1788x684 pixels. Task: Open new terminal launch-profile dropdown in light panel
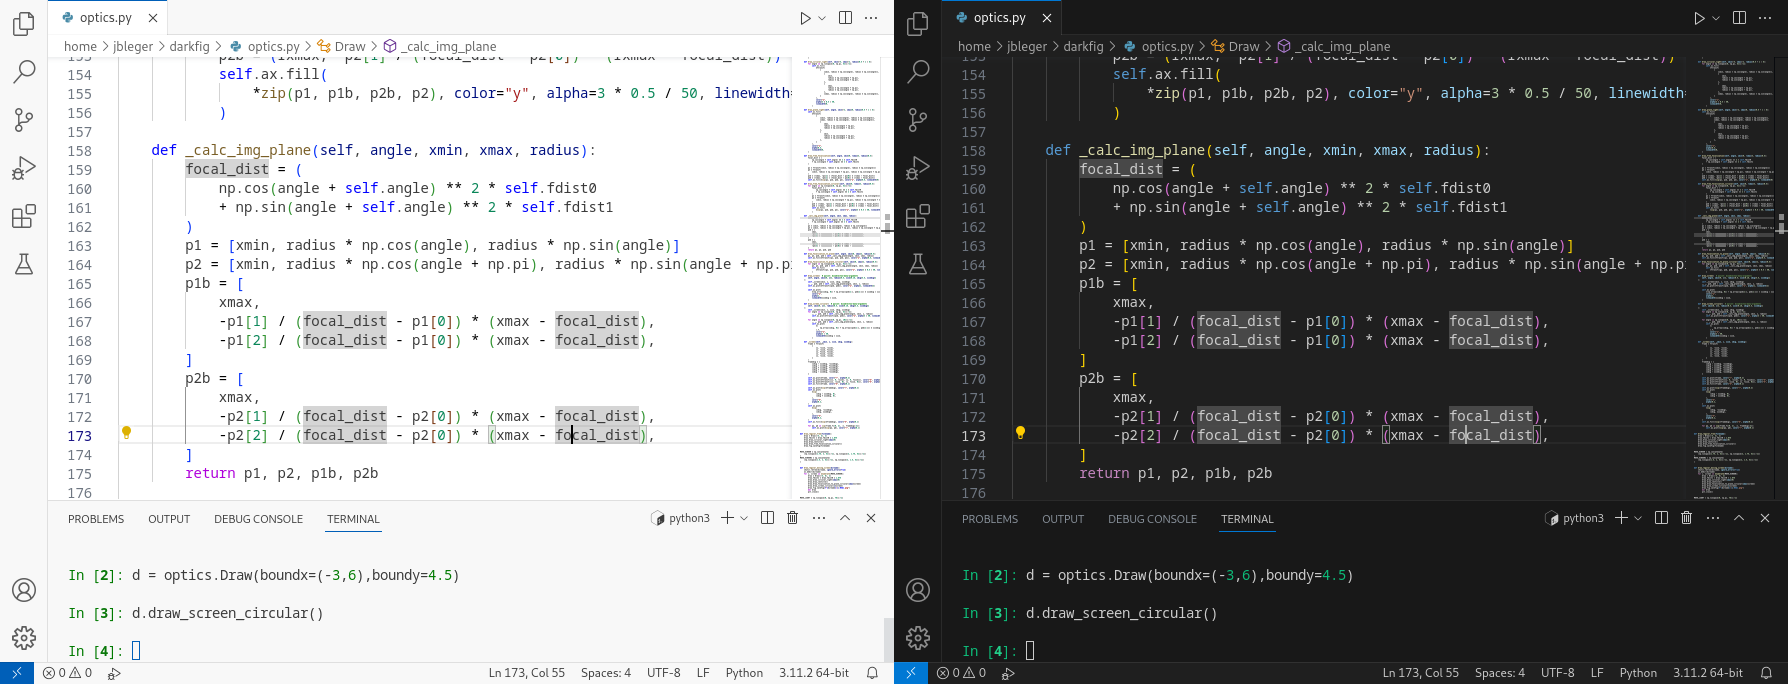pyautogui.click(x=744, y=518)
